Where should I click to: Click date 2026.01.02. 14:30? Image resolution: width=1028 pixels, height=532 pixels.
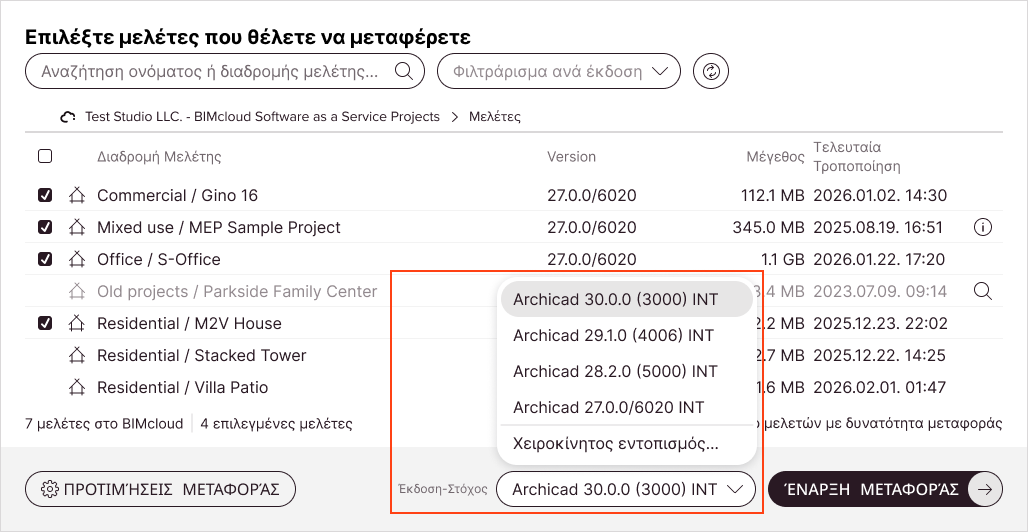point(880,195)
